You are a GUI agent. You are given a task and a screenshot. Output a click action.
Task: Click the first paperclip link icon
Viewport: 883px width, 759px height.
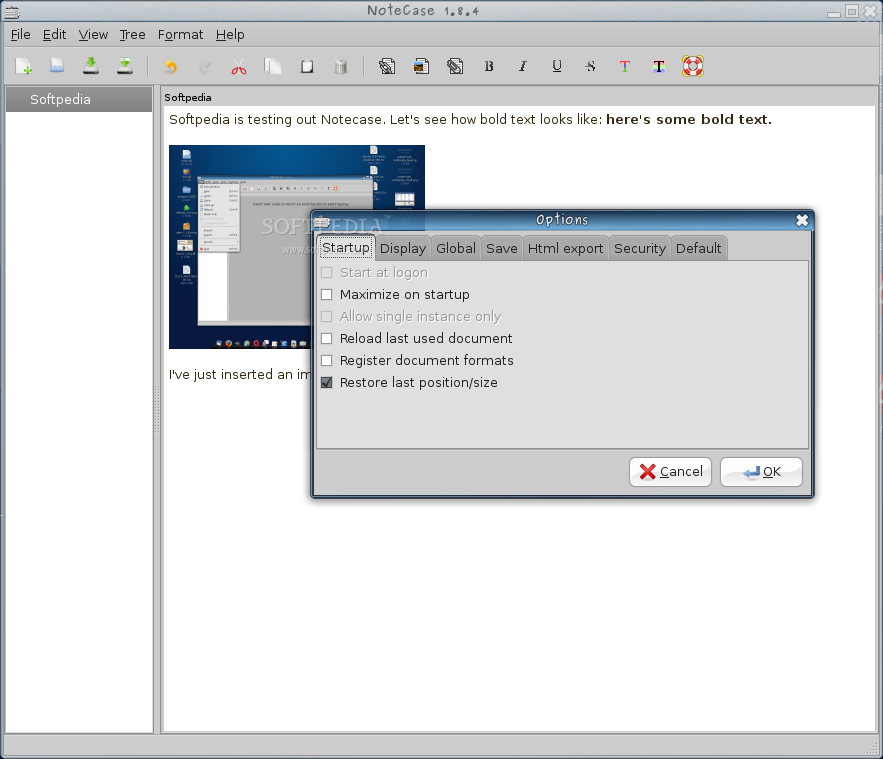tap(387, 66)
